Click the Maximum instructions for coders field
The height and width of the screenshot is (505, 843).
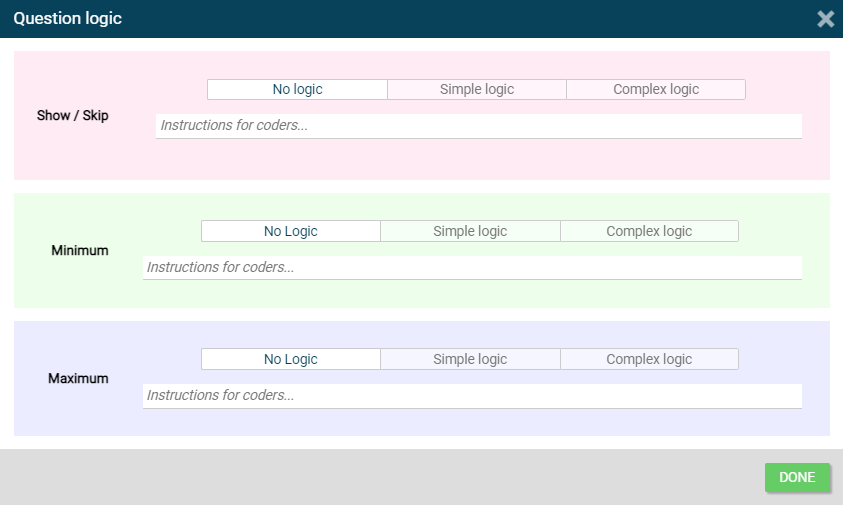[472, 396]
